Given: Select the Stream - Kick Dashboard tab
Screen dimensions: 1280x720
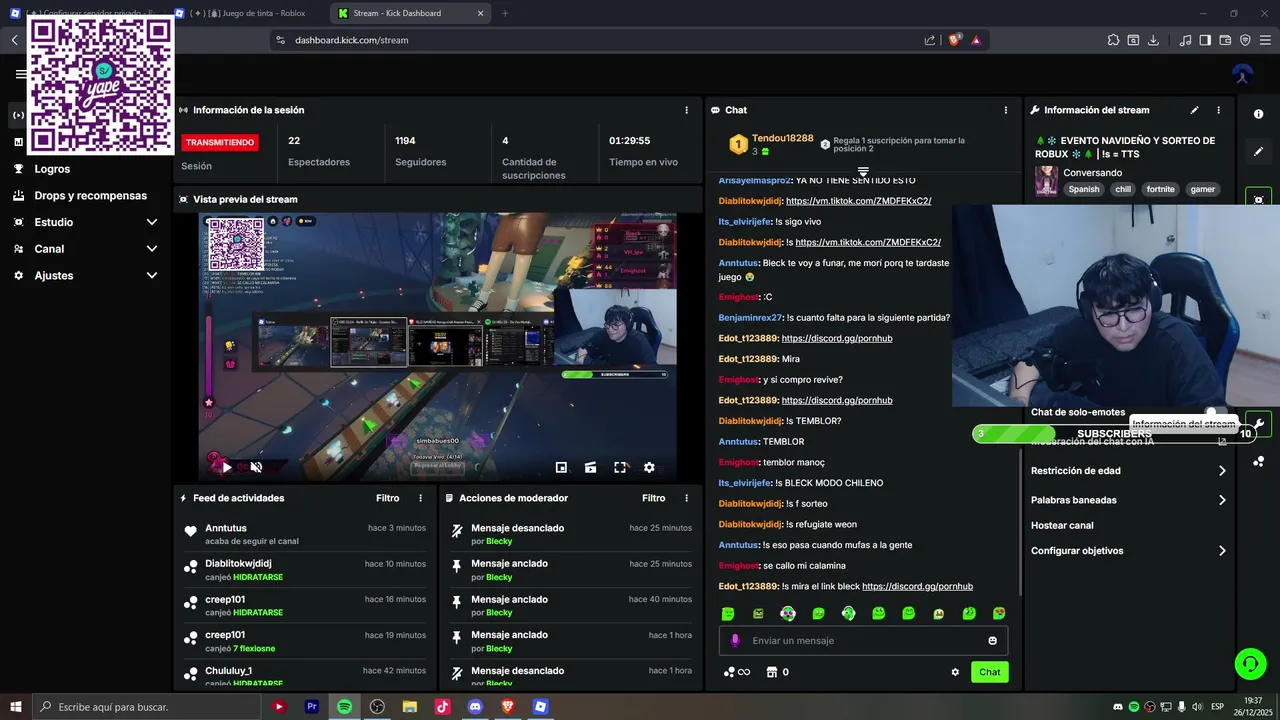Looking at the screenshot, I should tap(409, 13).
